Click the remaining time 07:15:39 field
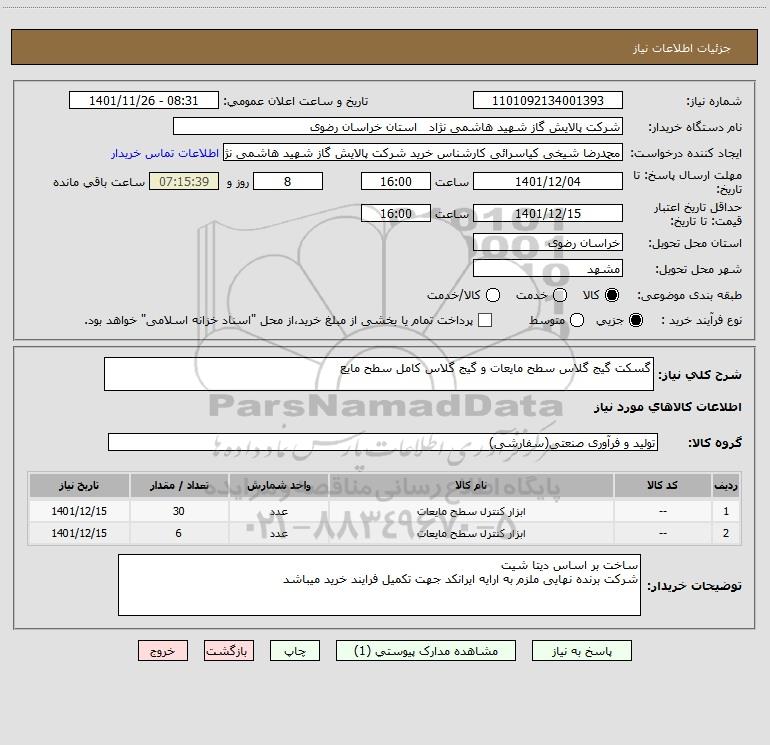This screenshot has width=770, height=745. click(x=184, y=181)
